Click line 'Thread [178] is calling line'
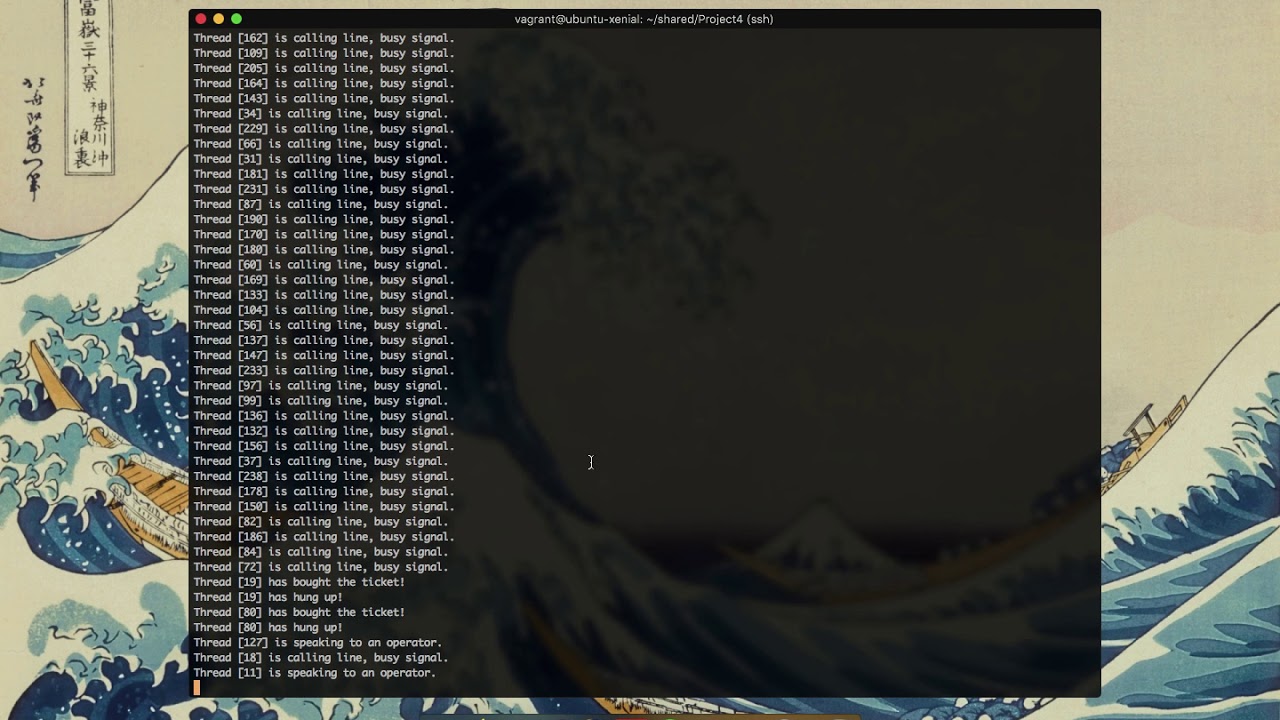This screenshot has height=720, width=1280. pos(324,491)
